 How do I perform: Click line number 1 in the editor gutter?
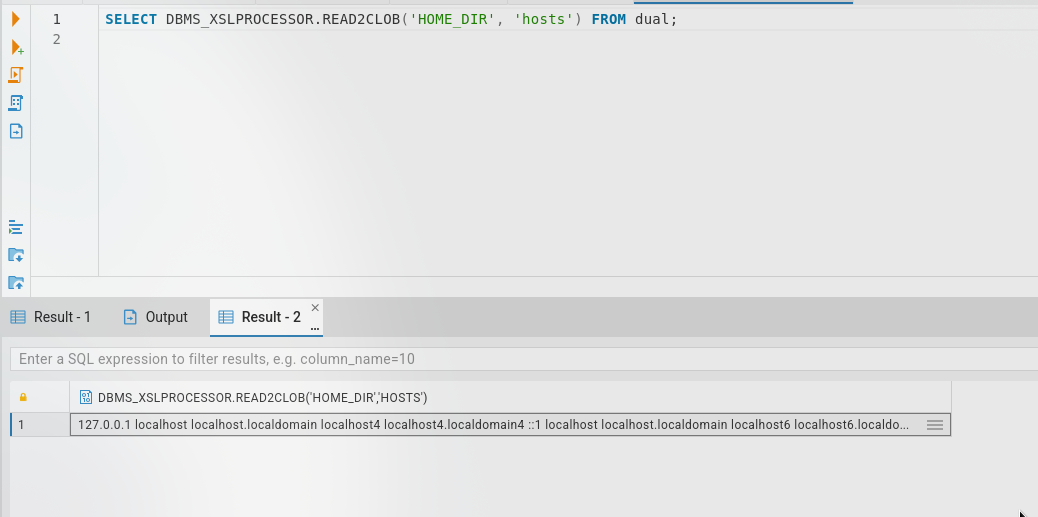(57, 20)
